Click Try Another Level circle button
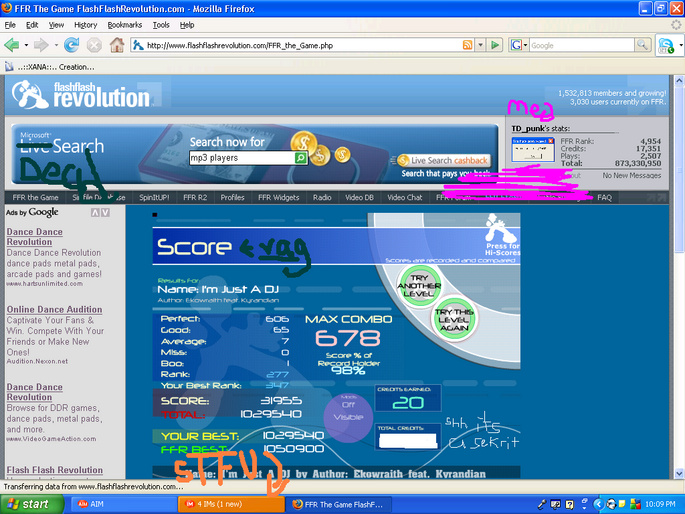Image resolution: width=685 pixels, height=514 pixels. click(x=419, y=286)
